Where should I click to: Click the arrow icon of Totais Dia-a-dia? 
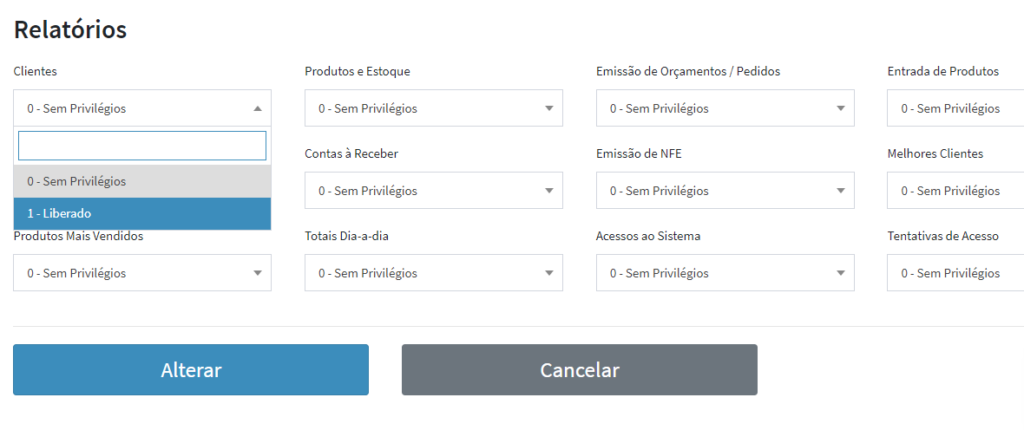click(549, 272)
